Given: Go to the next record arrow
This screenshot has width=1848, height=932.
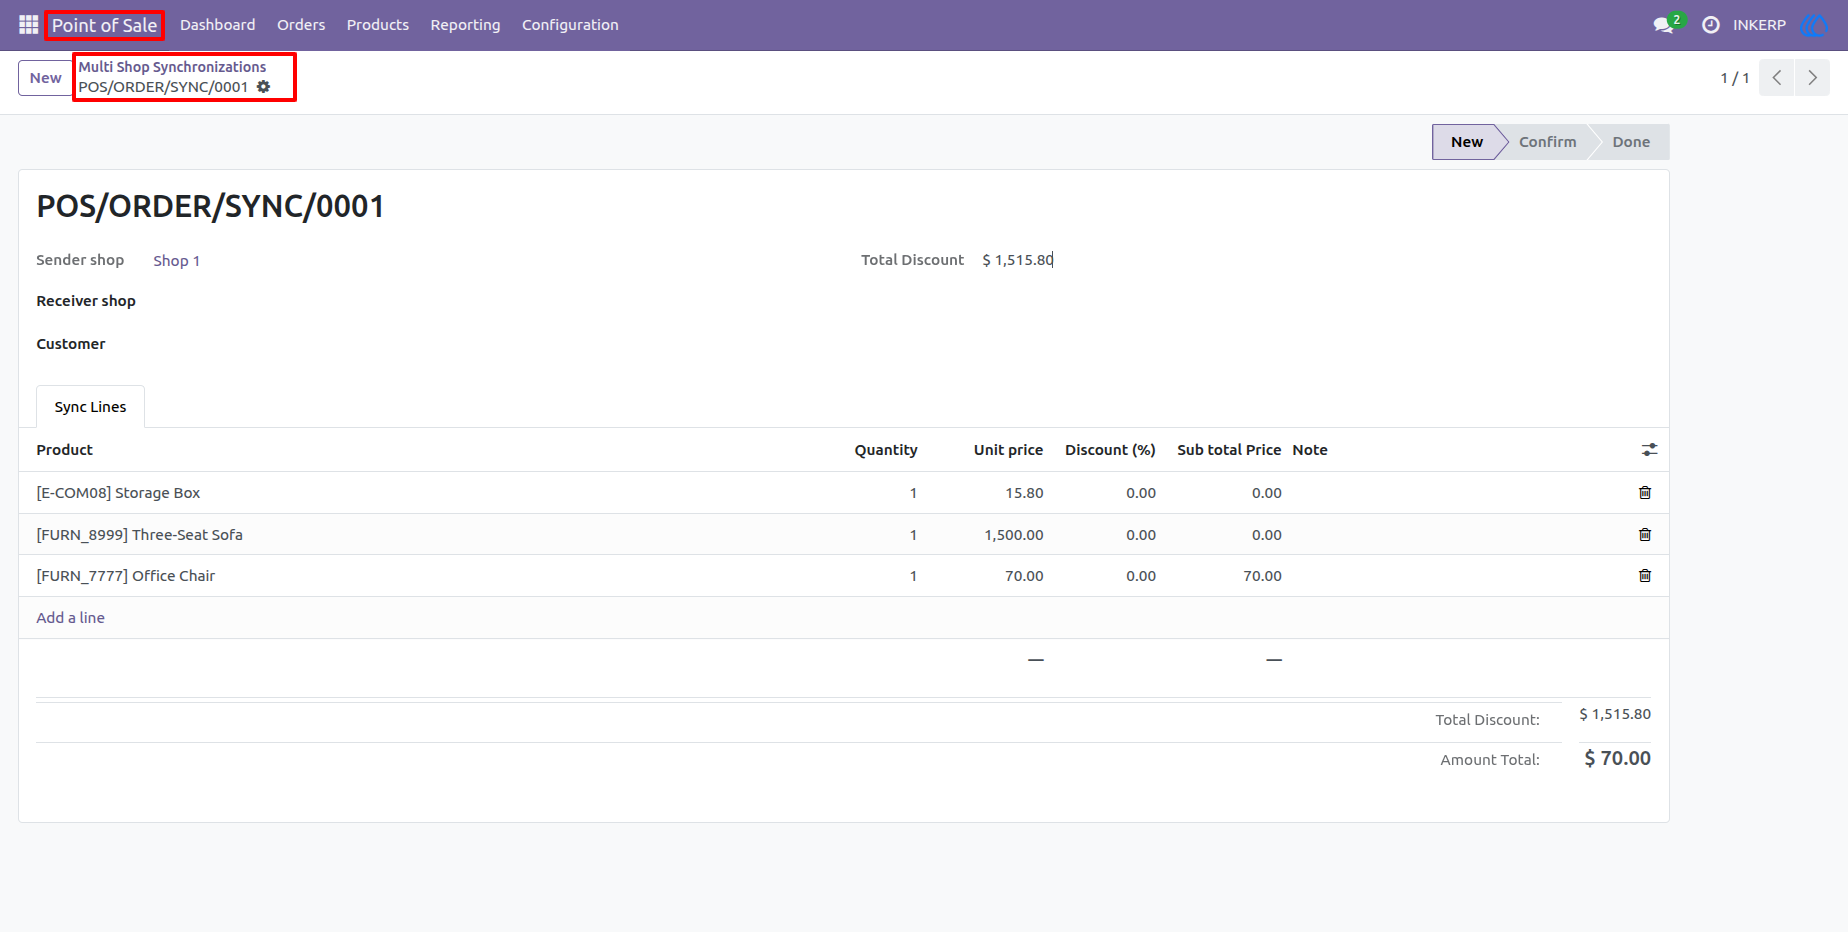Looking at the screenshot, I should (x=1812, y=77).
